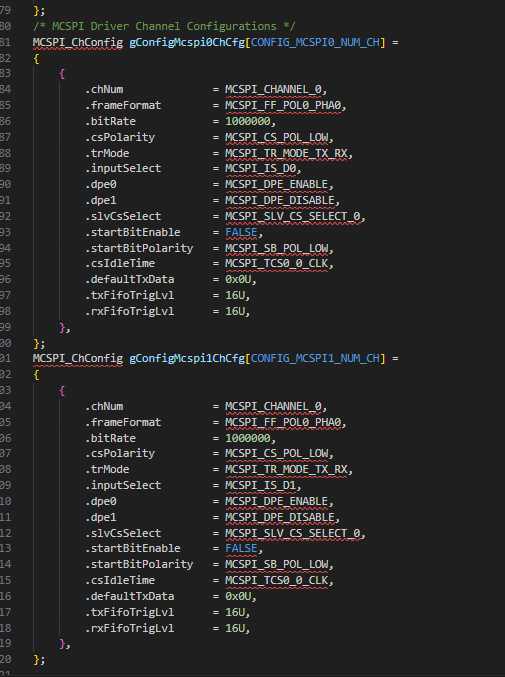Click .csPolarity field in gConfigMcspi0ChCfg block
The width and height of the screenshot is (505, 677).
pos(120,137)
